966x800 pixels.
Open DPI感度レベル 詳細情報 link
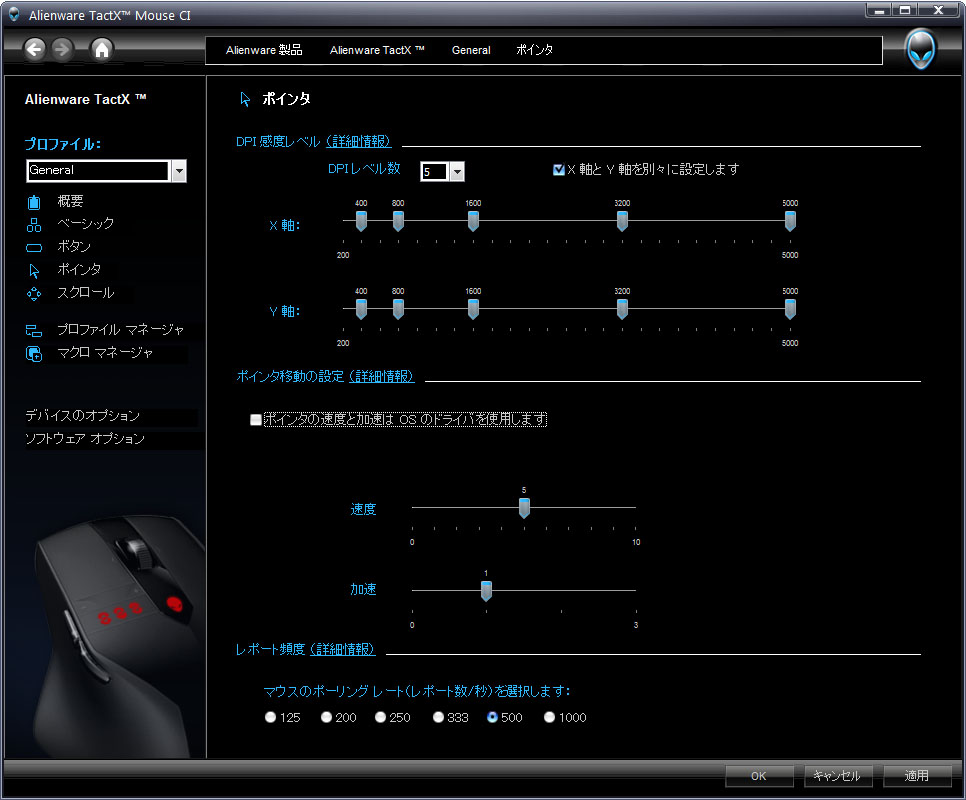(x=359, y=142)
